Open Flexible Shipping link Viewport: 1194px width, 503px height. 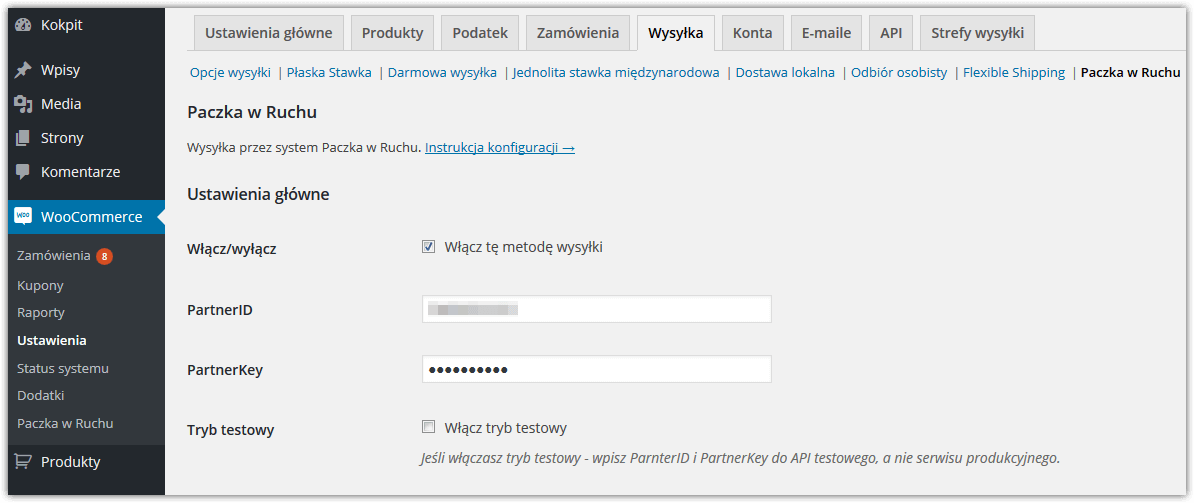(1014, 73)
